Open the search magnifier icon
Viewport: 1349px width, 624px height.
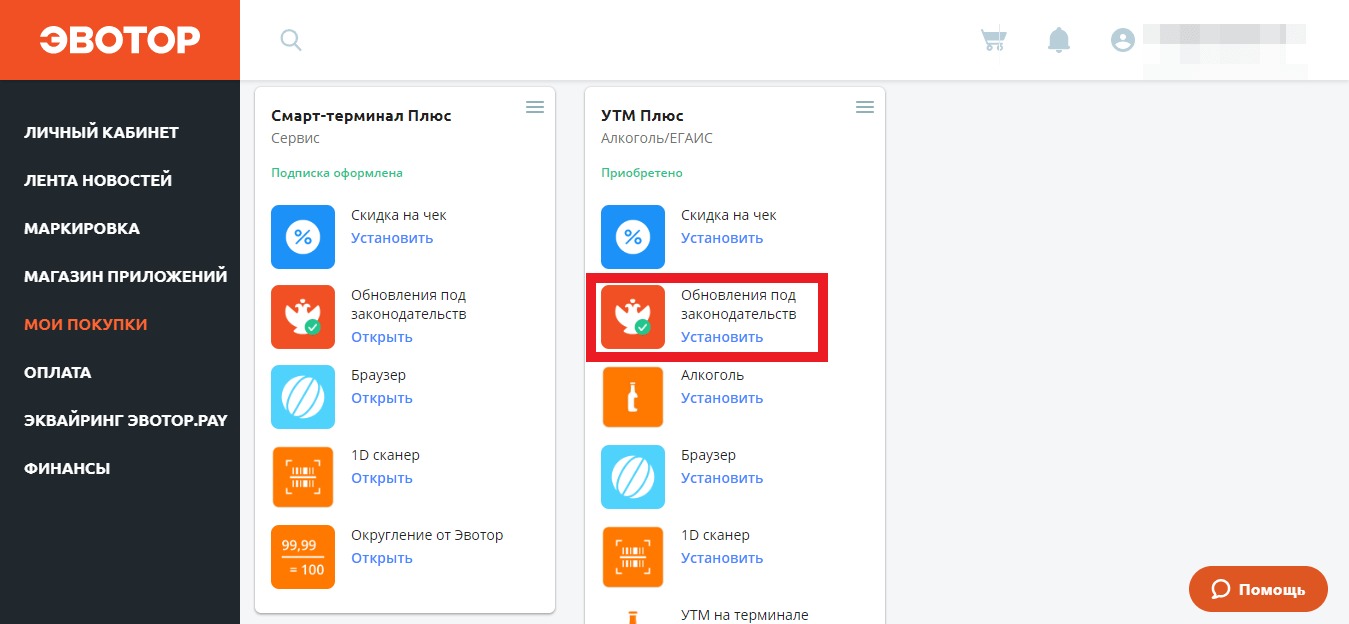pos(291,40)
